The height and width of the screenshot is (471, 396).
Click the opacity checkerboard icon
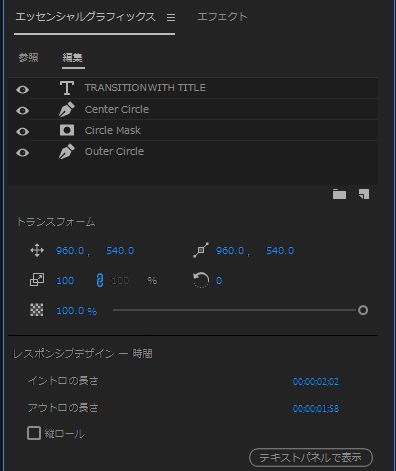pyautogui.click(x=37, y=310)
